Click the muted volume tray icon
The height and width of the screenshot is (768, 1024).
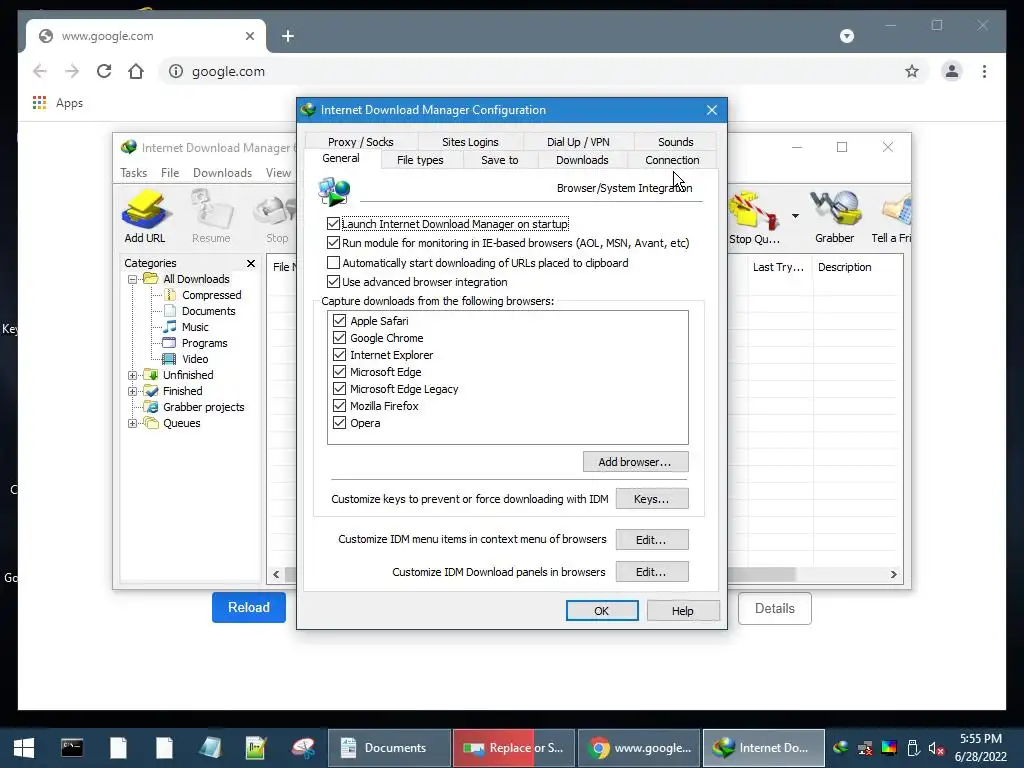point(936,748)
